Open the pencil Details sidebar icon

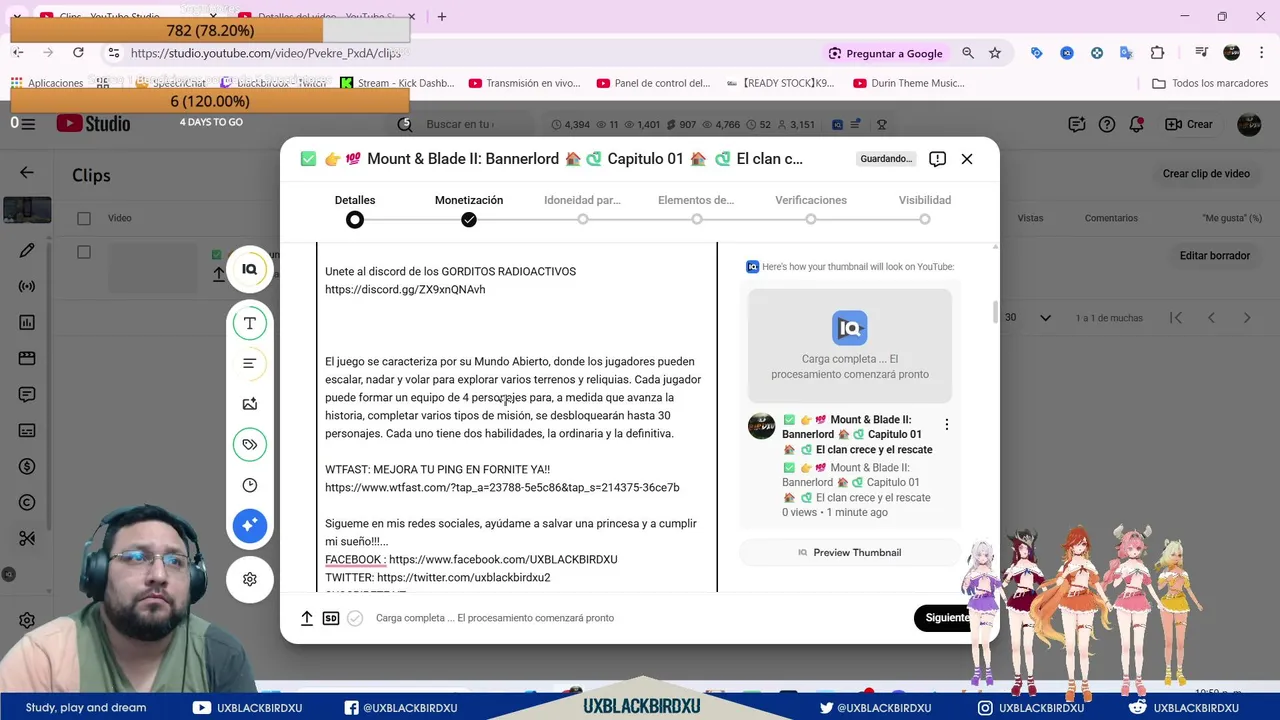[27, 250]
